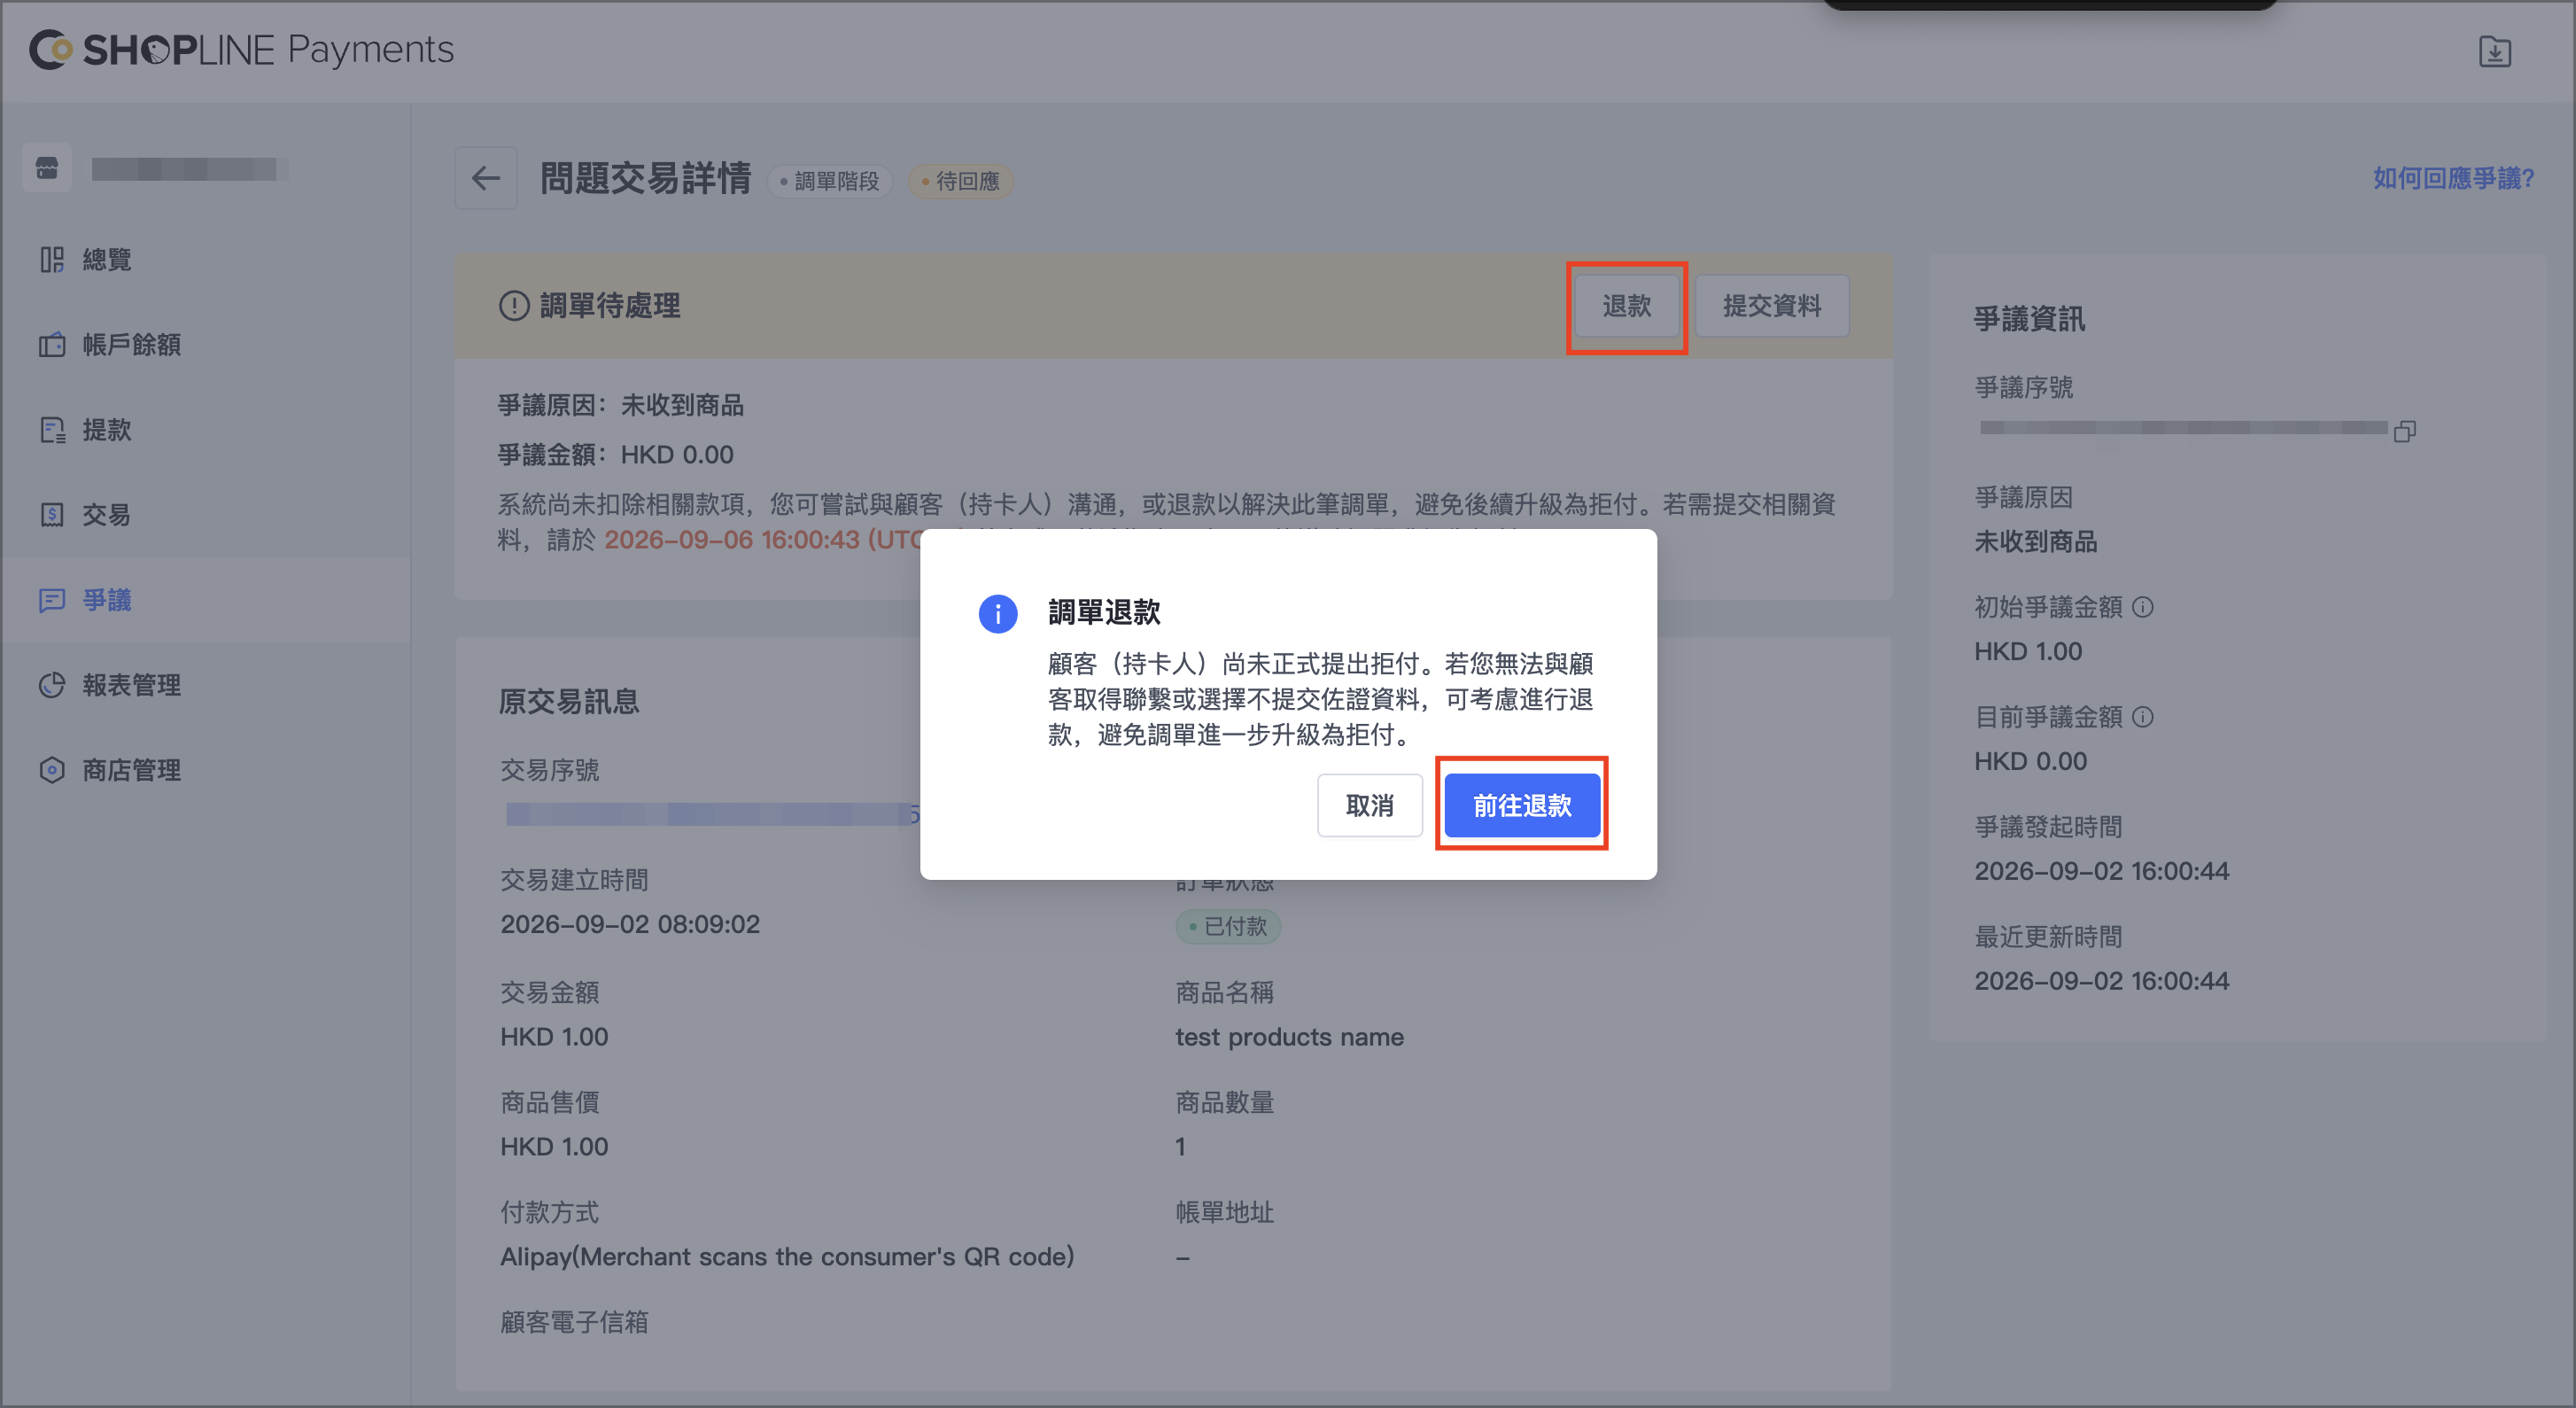The image size is (2576, 1408).
Task: Click 提款 withdrawal icon
Action: [x=52, y=430]
